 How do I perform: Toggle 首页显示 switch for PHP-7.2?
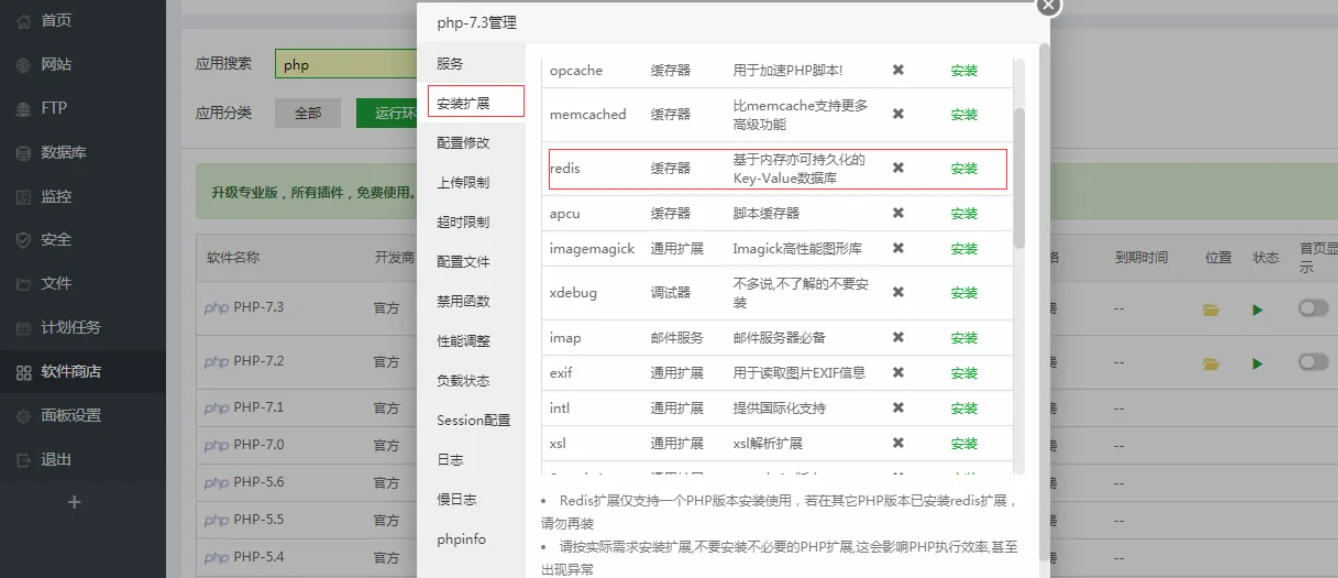tap(1313, 362)
